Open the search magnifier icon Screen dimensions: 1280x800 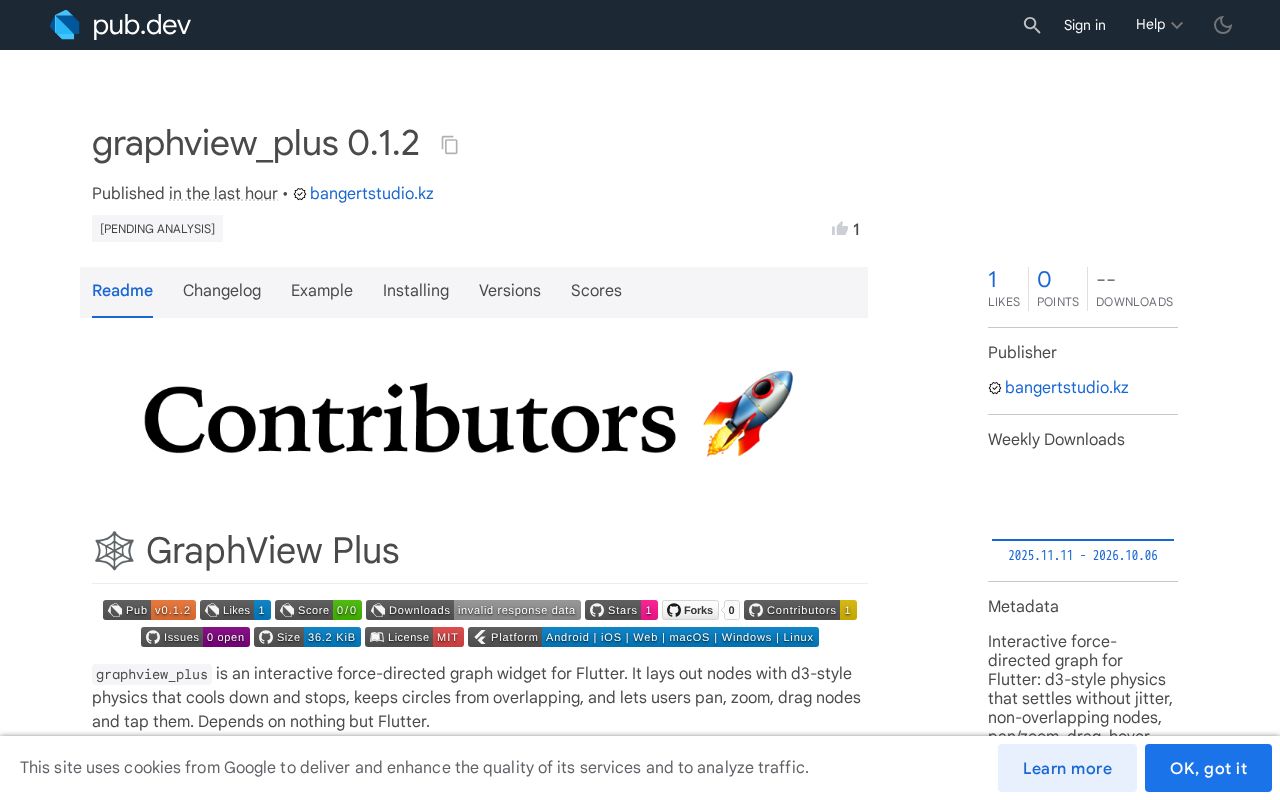1032,25
